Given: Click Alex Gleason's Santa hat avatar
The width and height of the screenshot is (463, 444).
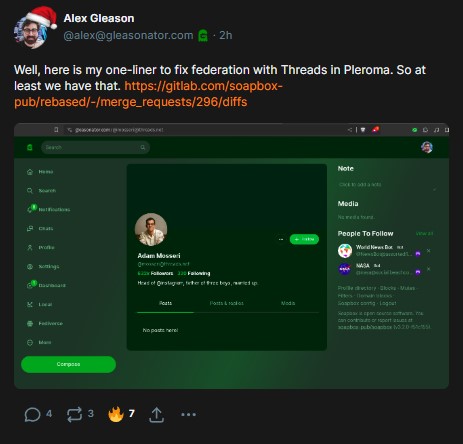Looking at the screenshot, I should click(34, 28).
